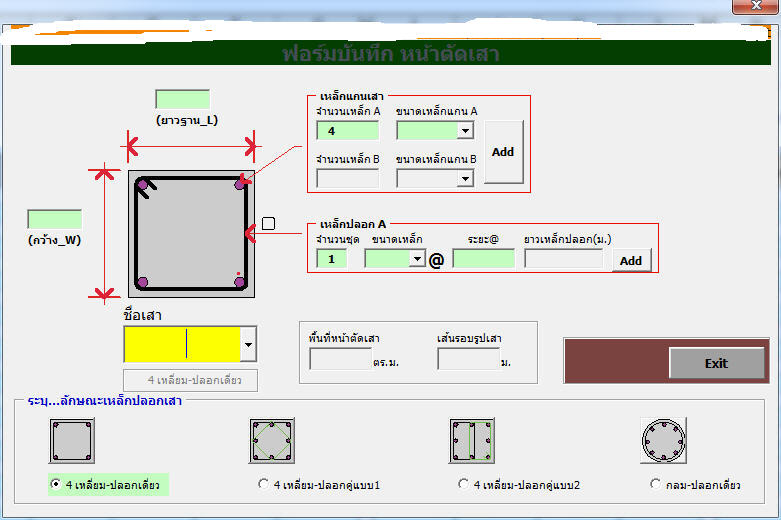Image resolution: width=781 pixels, height=520 pixels.
Task: Click Add button in เหล็กปลอก A group
Action: point(631,260)
